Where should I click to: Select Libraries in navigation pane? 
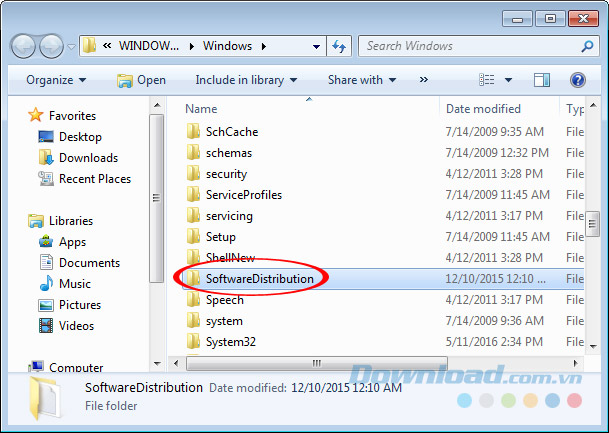point(71,221)
